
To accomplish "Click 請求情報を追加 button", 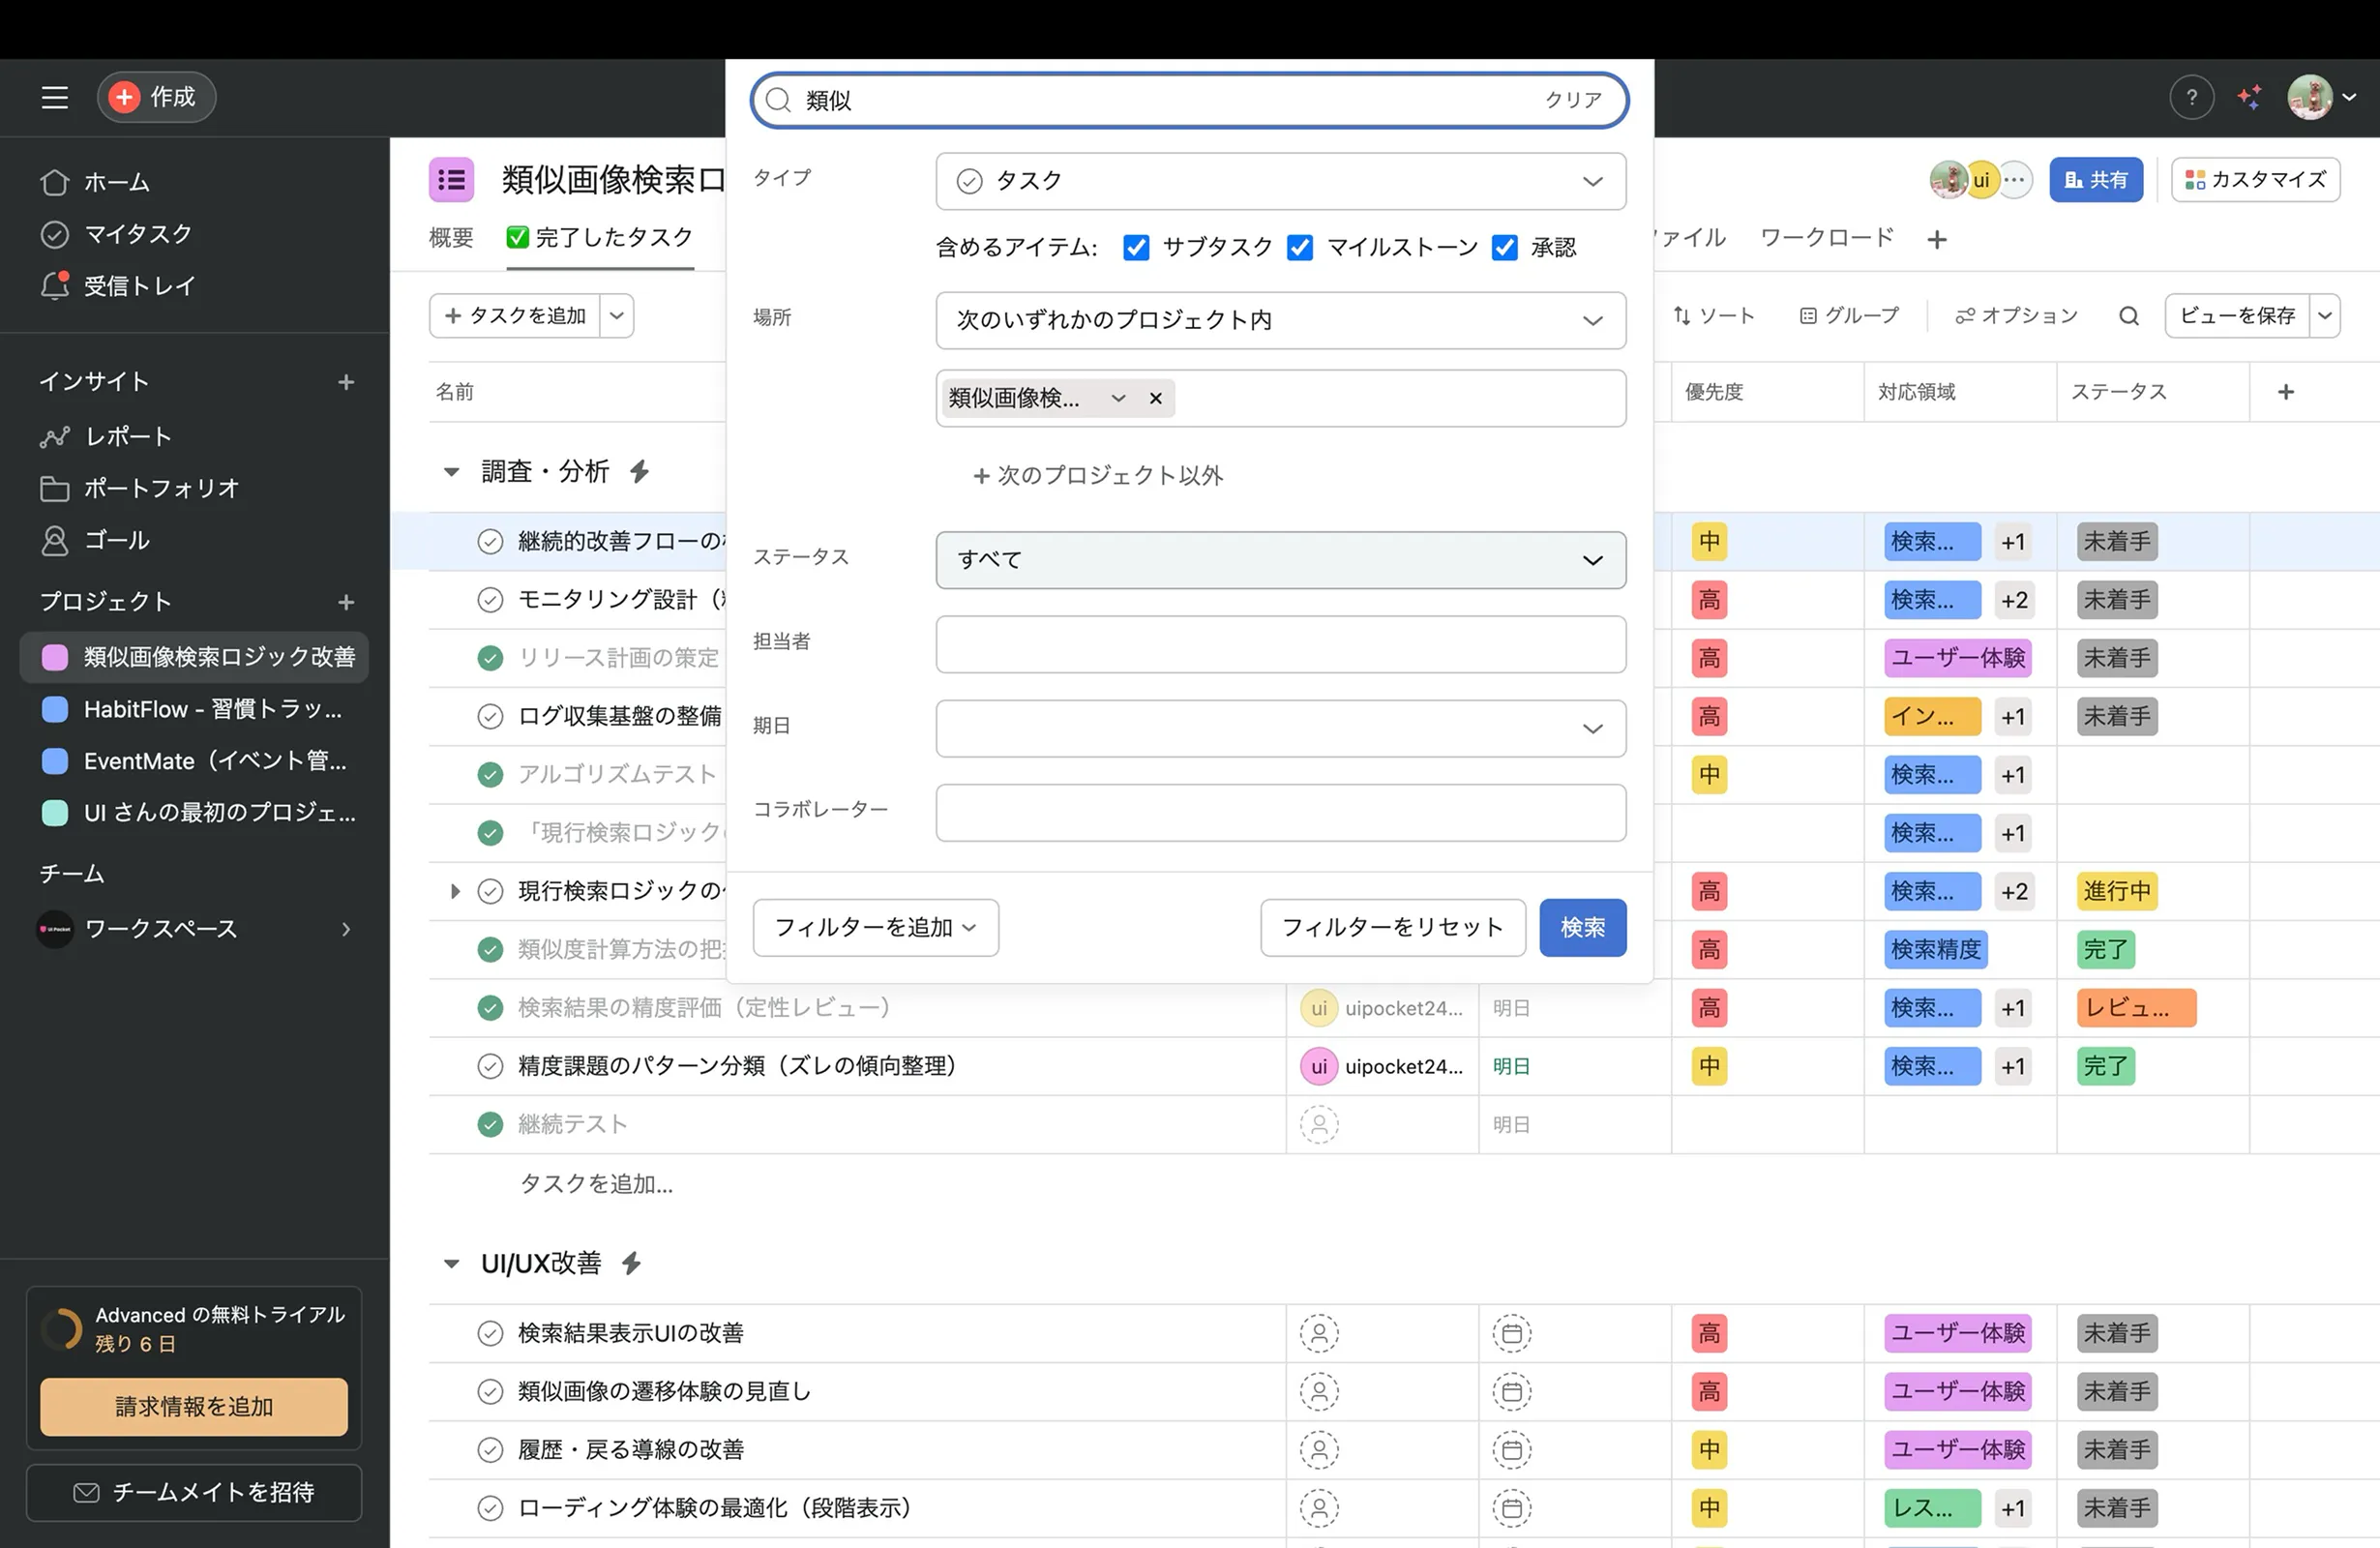I will 194,1406.
